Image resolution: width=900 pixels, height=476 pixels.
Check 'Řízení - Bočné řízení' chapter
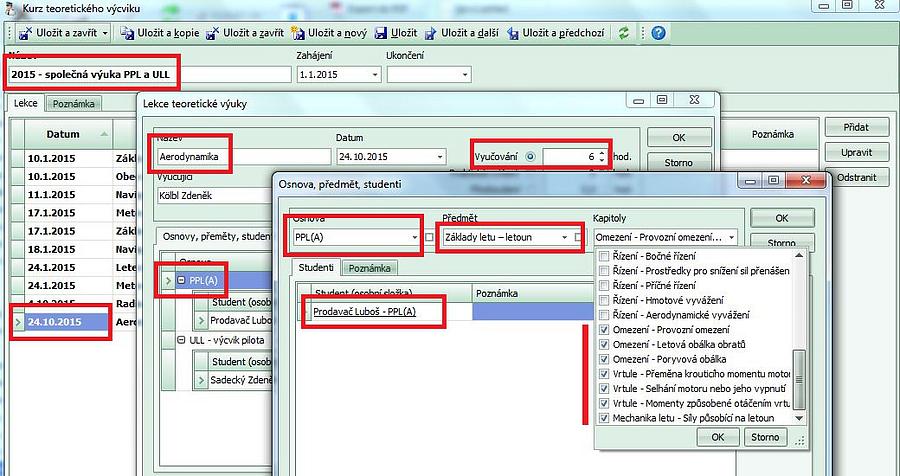point(603,257)
